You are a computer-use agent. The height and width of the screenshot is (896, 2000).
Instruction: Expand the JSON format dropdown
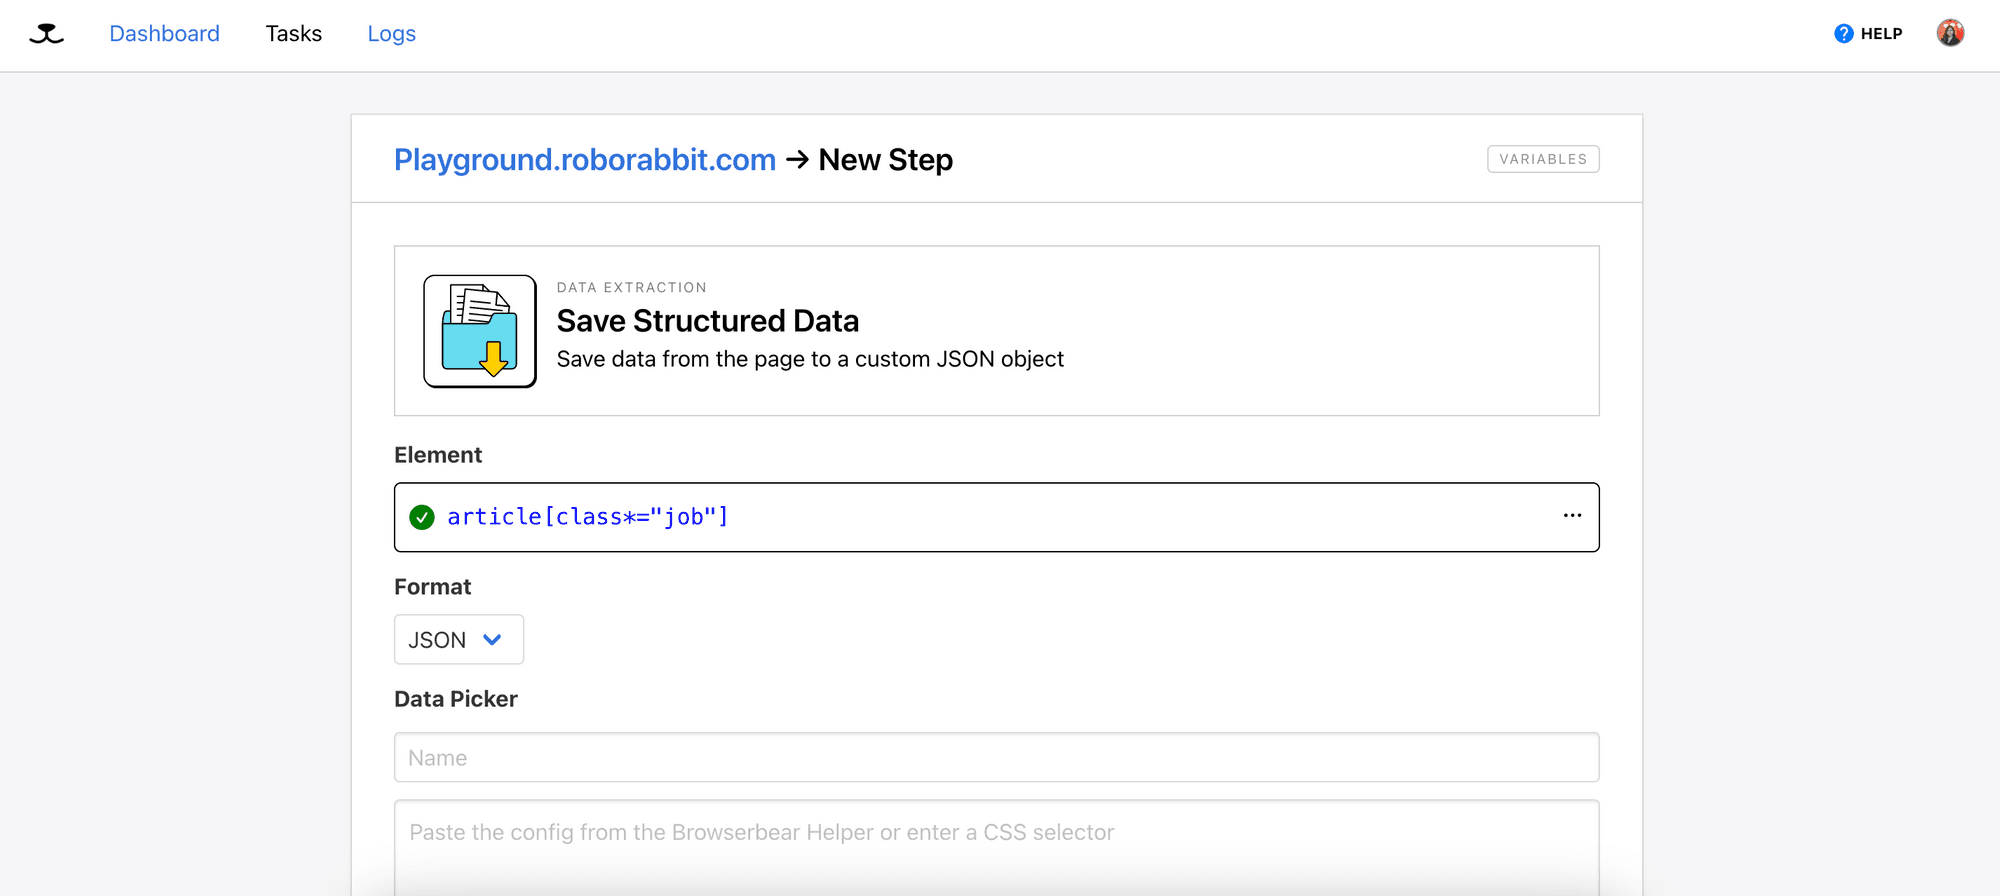(x=459, y=640)
